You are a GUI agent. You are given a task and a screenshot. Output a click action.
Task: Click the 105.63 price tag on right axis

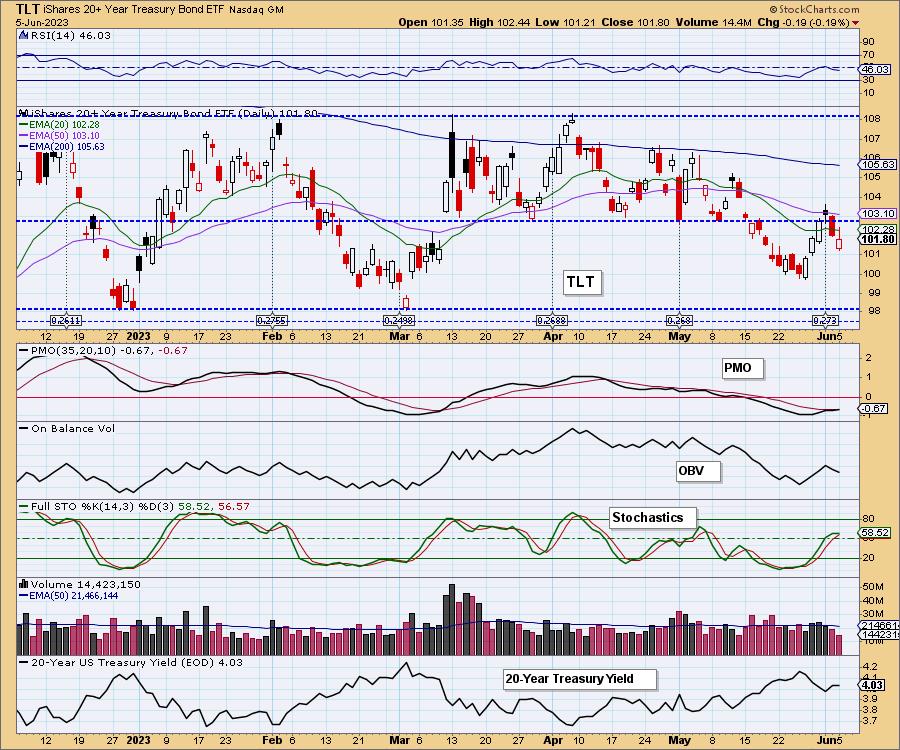pyautogui.click(x=878, y=165)
